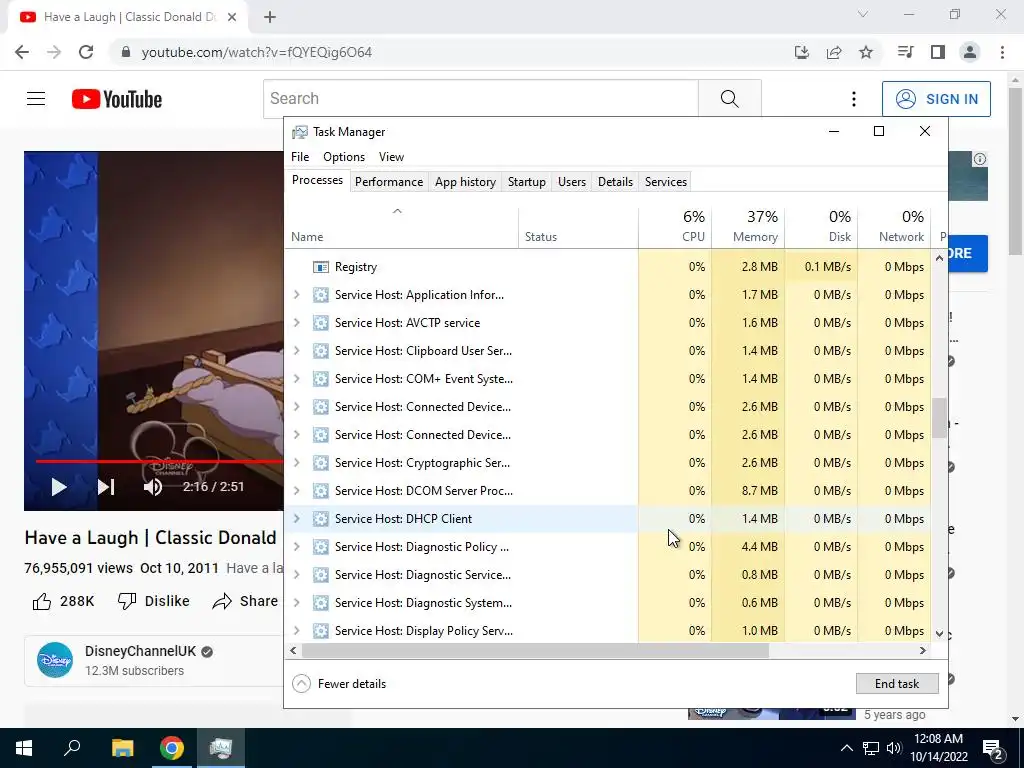The image size is (1024, 768).
Task: Expand Service Host: Display Policy Service
Action: pyautogui.click(x=296, y=631)
